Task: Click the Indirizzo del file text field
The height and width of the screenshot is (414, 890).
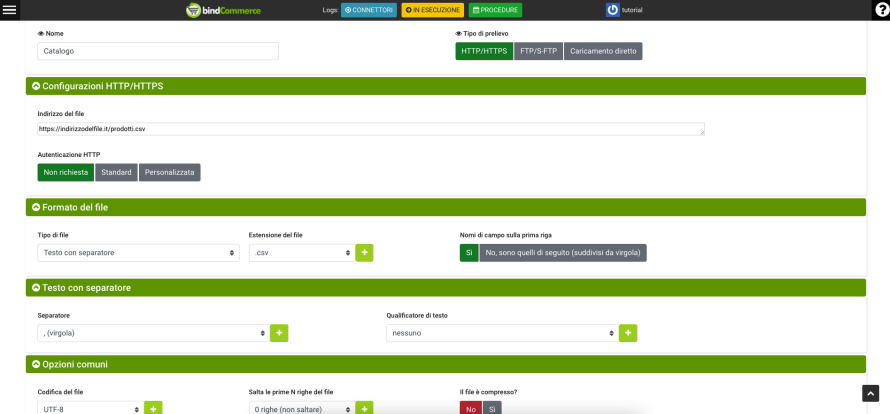Action: tap(370, 129)
